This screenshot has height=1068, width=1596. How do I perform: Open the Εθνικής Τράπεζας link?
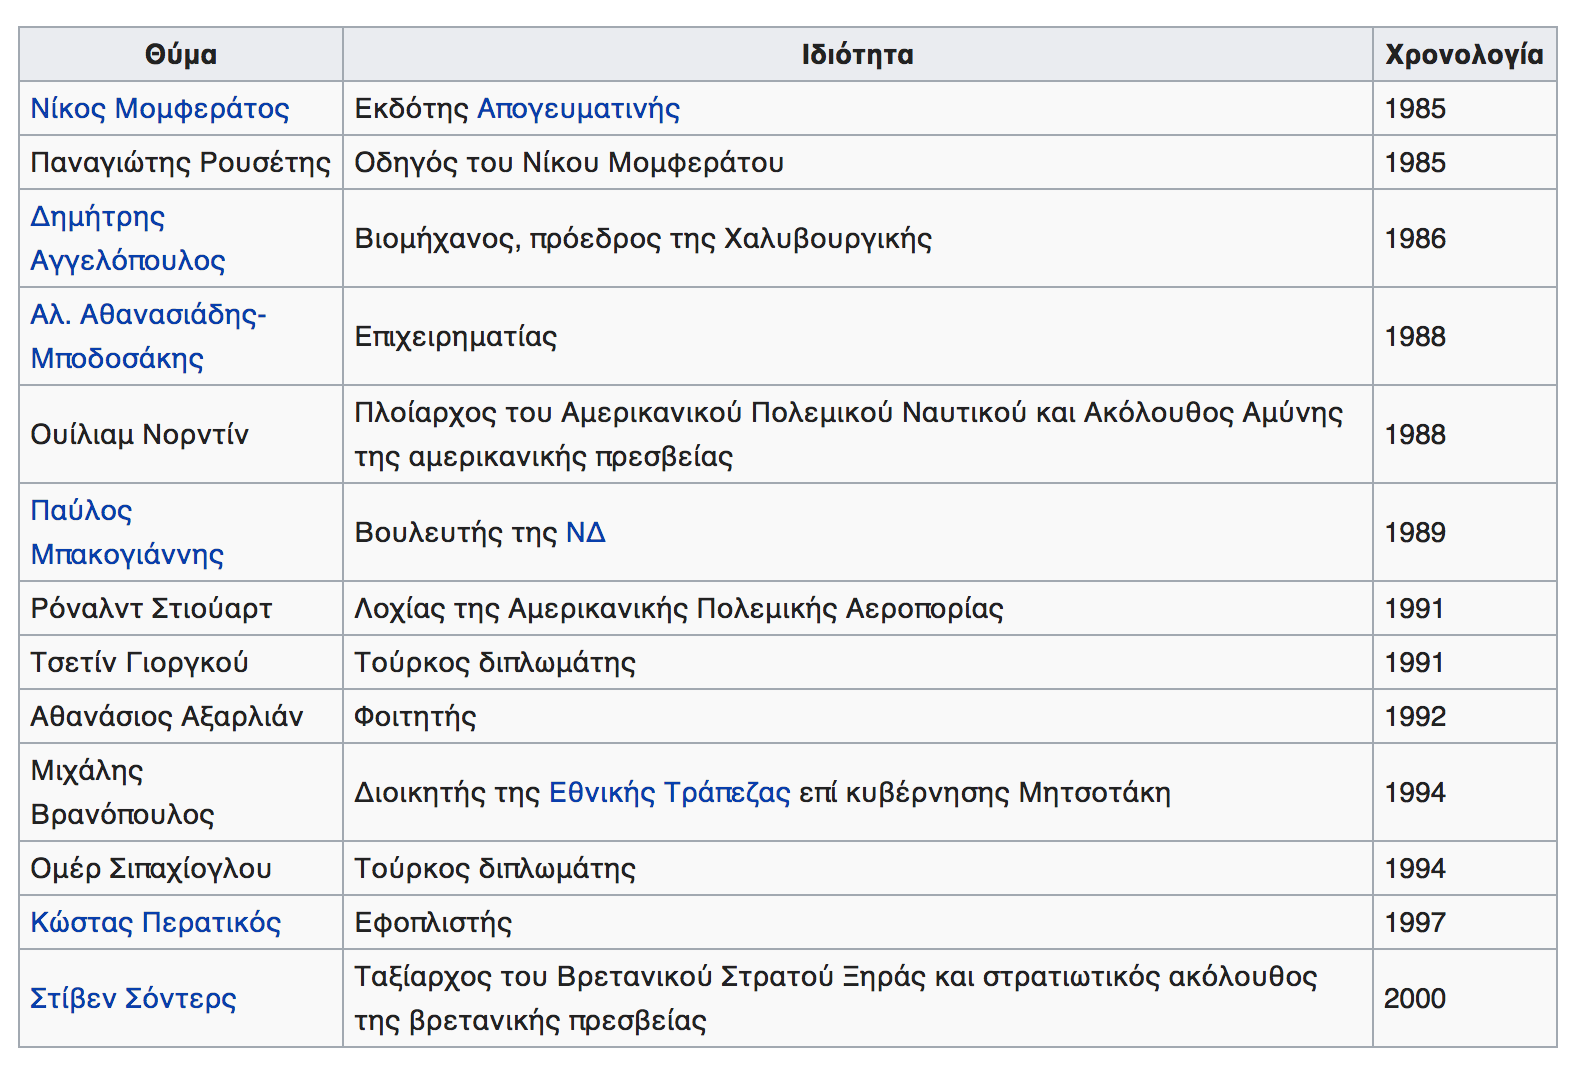[x=670, y=792]
